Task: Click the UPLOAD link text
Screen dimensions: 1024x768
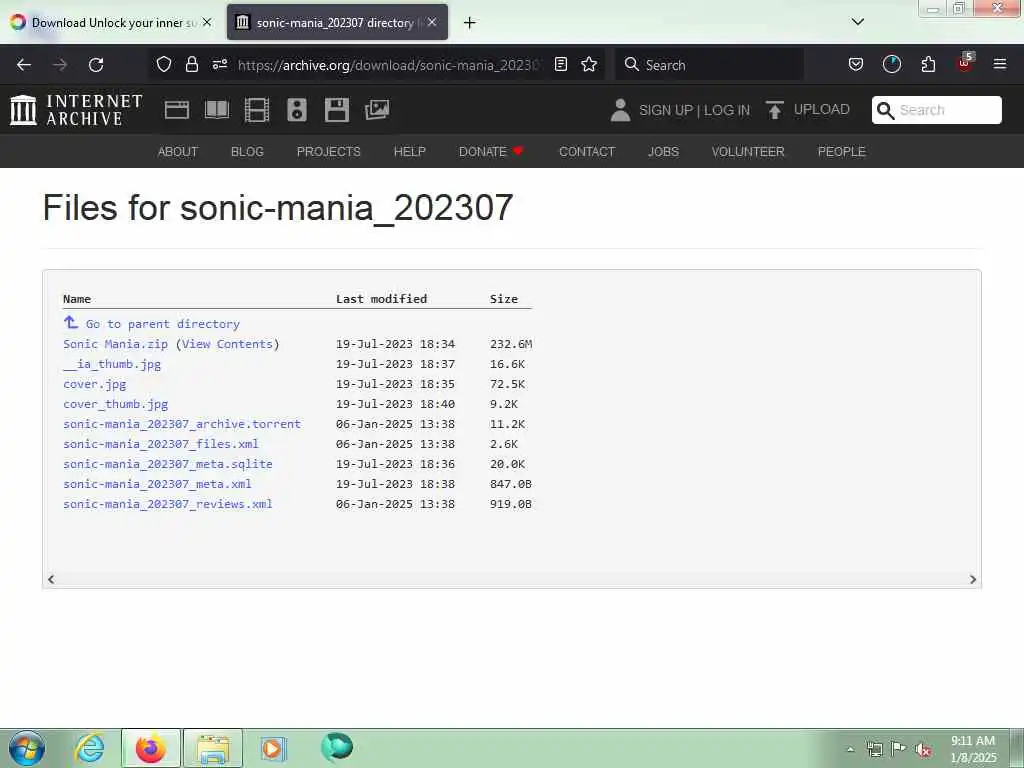Action: pyautogui.click(x=822, y=110)
